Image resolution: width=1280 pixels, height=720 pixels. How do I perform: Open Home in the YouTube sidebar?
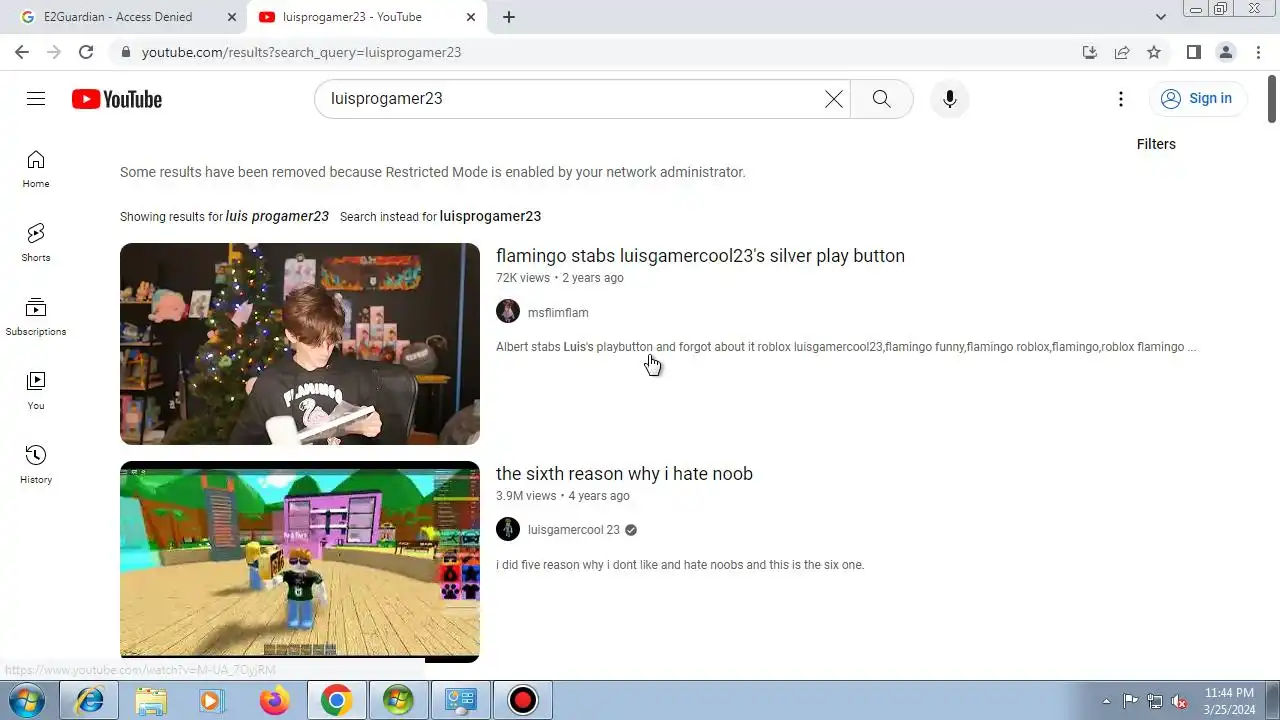36,169
